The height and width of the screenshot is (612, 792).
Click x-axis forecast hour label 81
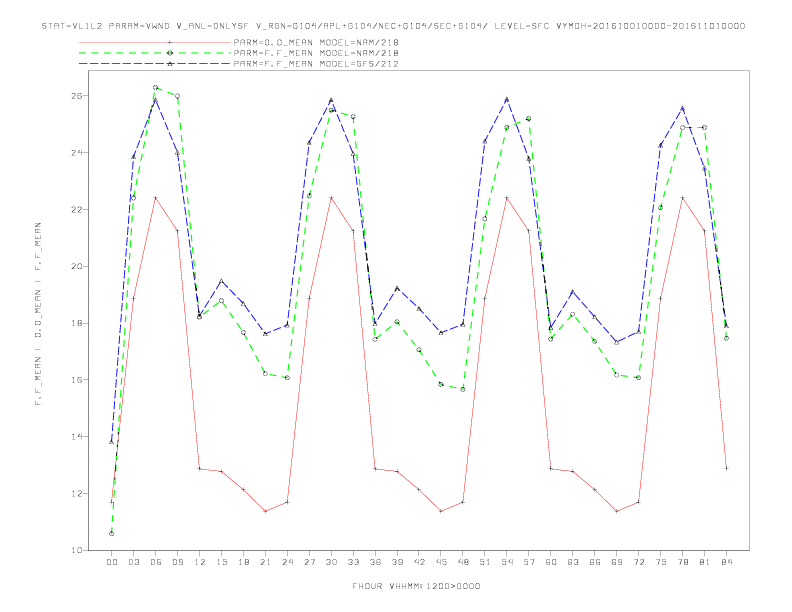point(705,562)
